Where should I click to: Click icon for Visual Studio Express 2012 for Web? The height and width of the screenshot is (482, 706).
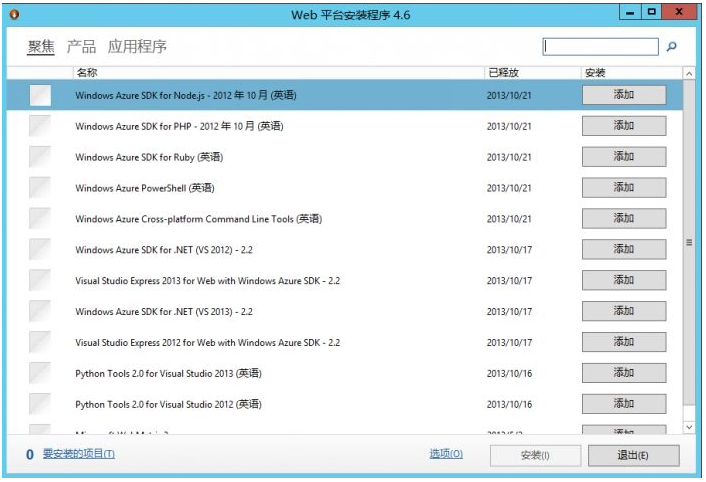40,342
